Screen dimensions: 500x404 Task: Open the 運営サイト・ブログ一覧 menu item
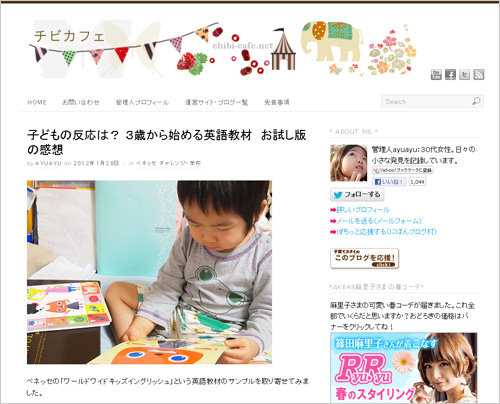(216, 102)
